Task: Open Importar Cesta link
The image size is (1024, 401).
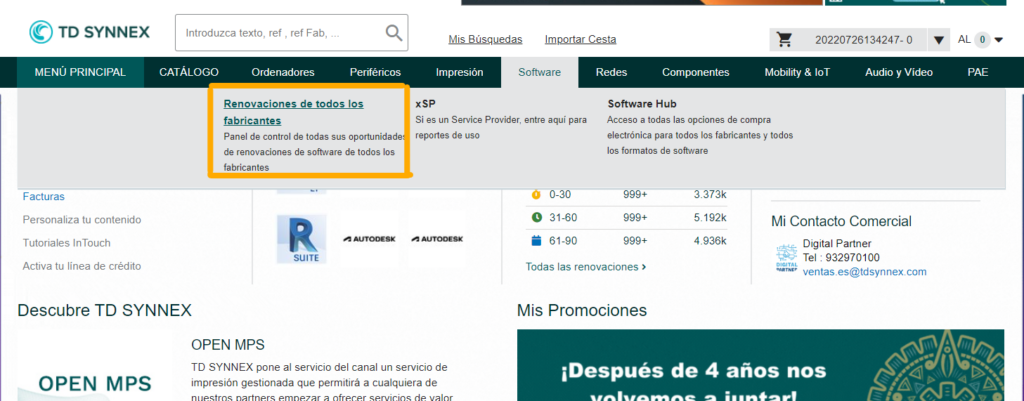Action: (581, 39)
